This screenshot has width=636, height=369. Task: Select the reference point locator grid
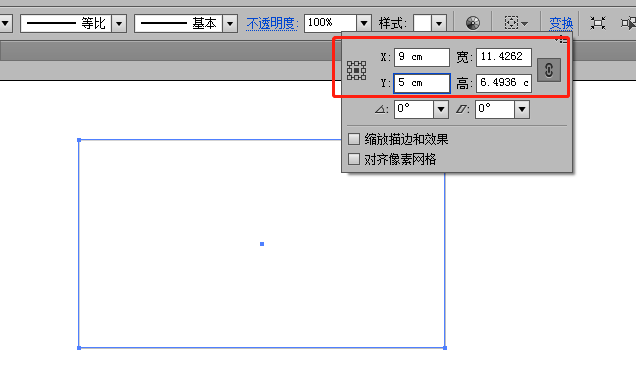tap(356, 71)
